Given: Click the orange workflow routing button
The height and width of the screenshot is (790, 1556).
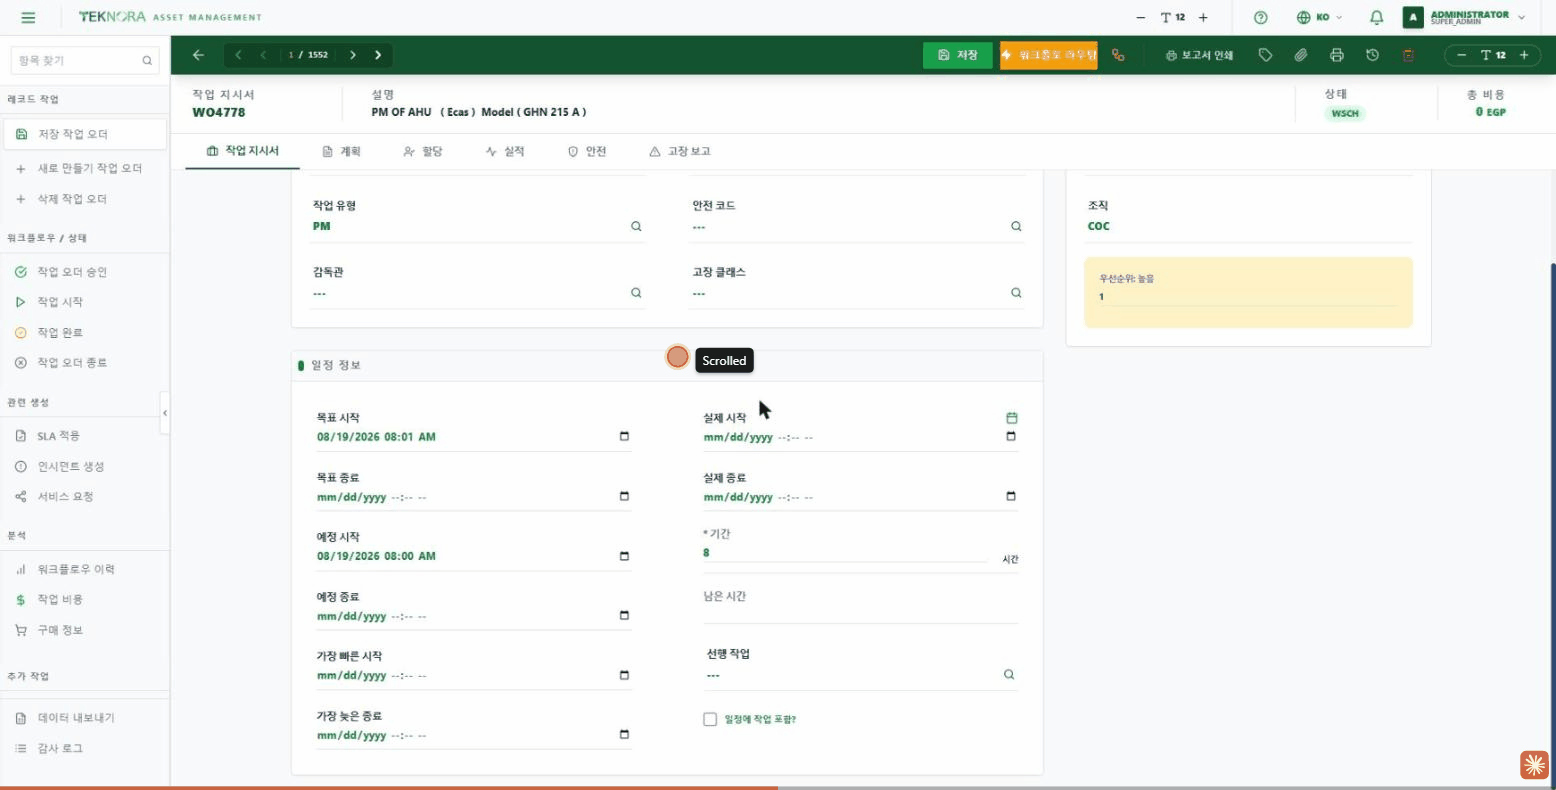Looking at the screenshot, I should (x=1048, y=55).
